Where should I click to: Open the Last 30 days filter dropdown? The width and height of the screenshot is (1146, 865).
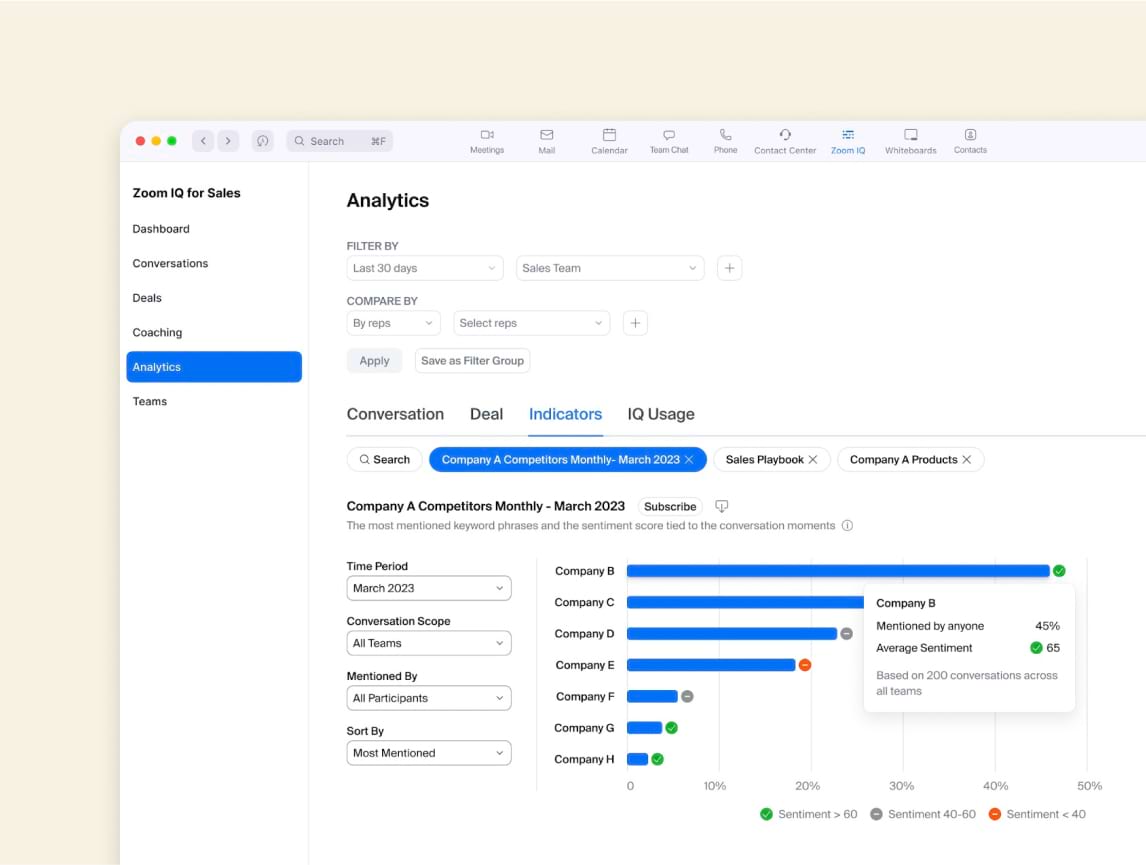coord(424,267)
